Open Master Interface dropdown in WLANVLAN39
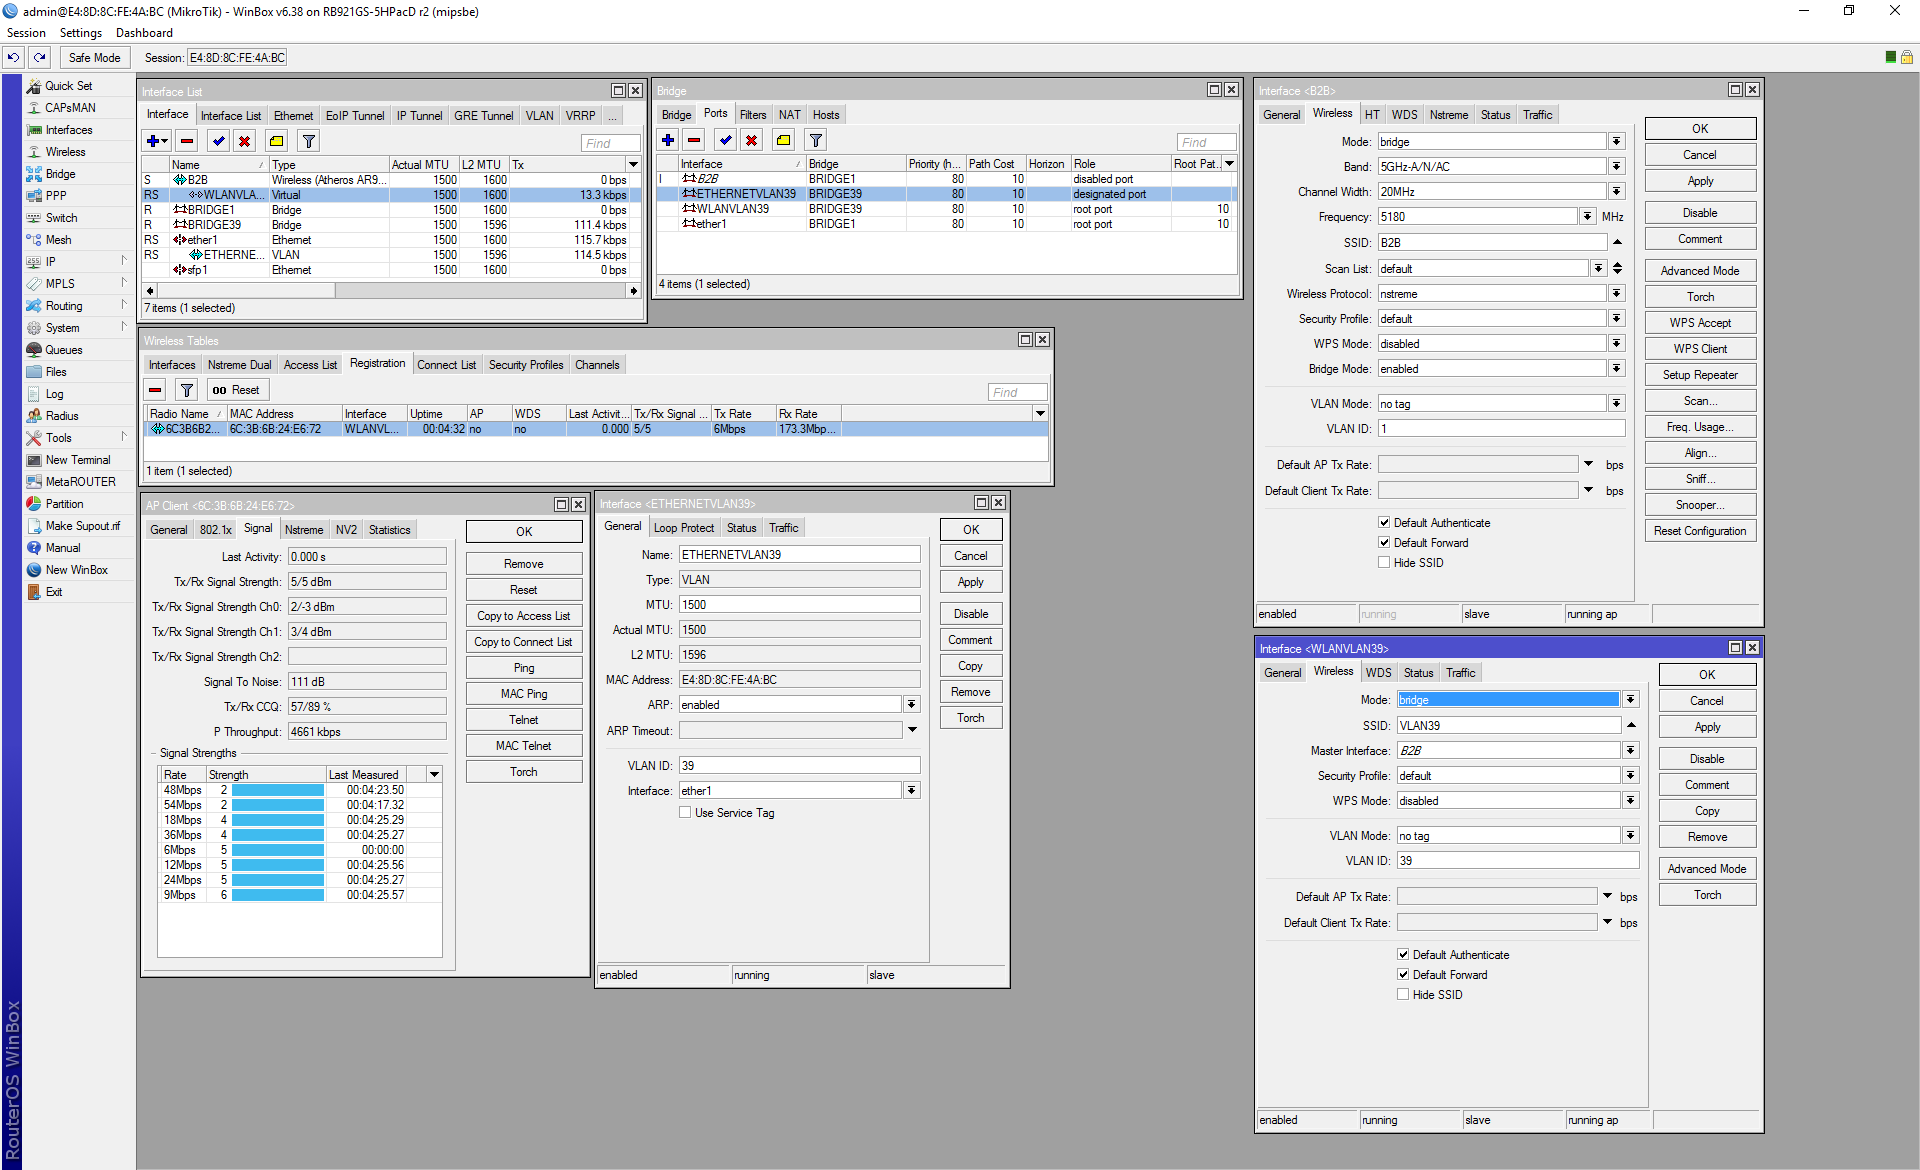The width and height of the screenshot is (1920, 1170). point(1630,751)
